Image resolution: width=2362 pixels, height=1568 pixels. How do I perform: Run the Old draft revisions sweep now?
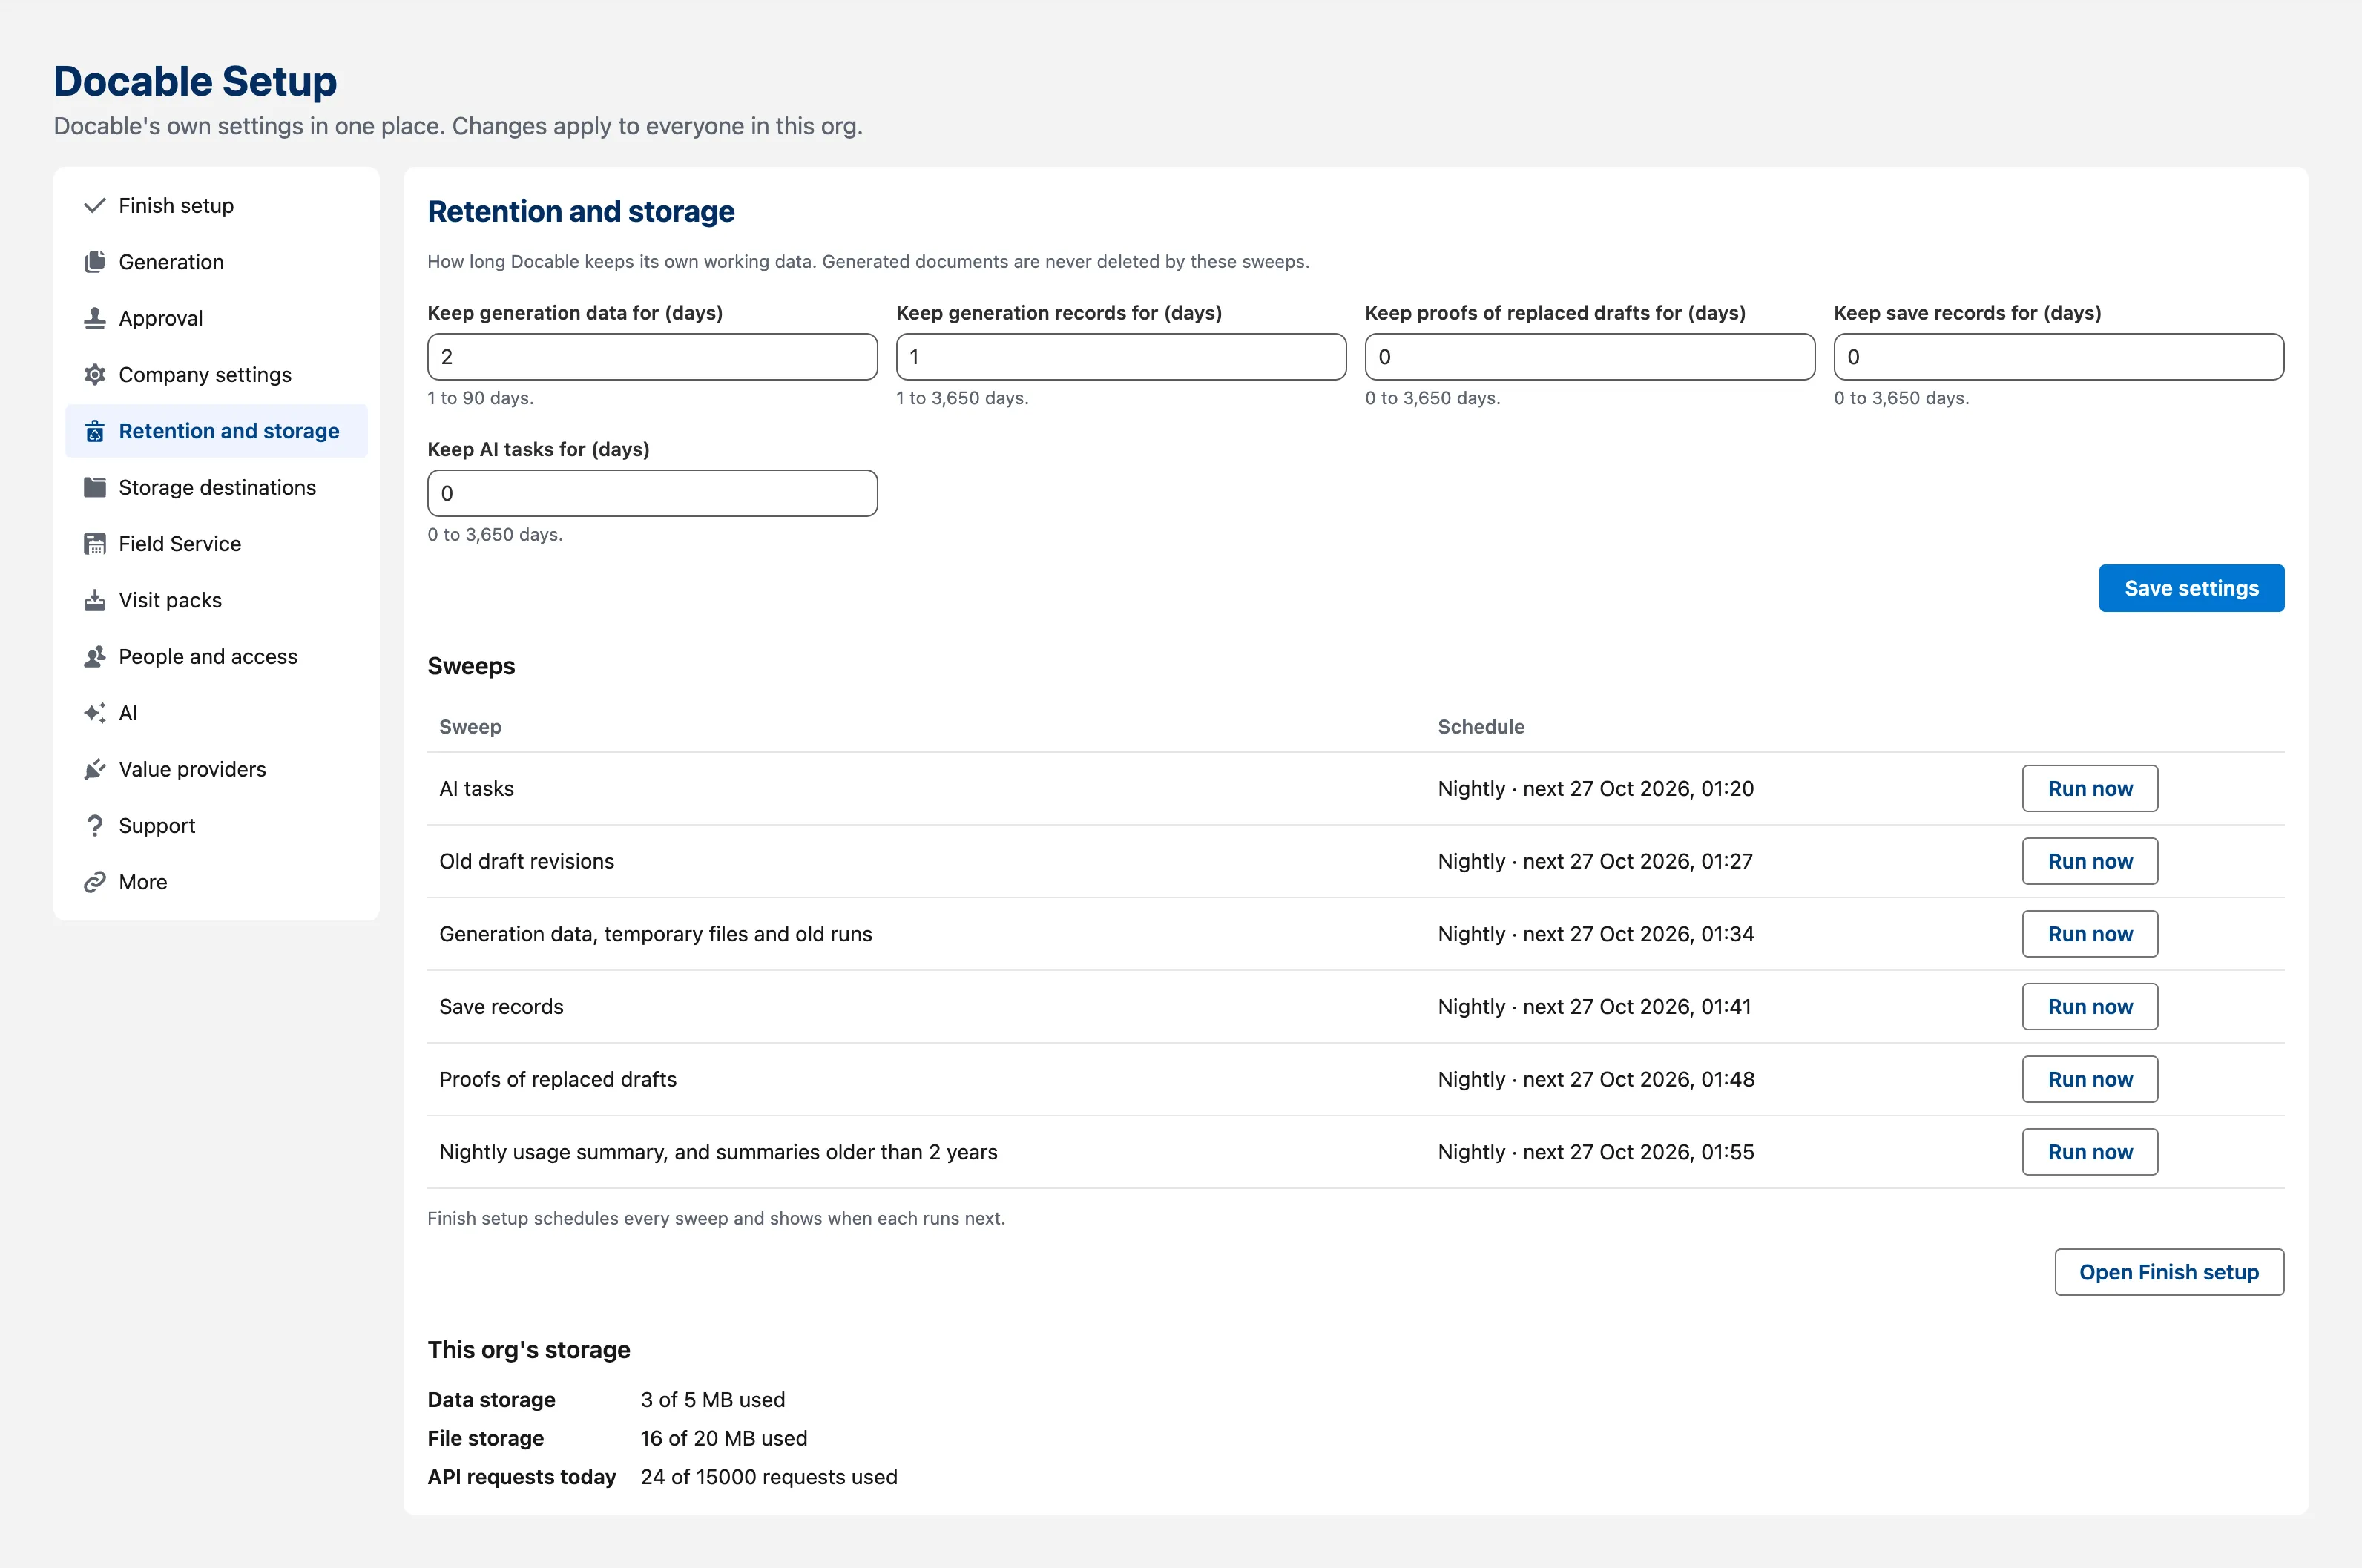click(2090, 861)
